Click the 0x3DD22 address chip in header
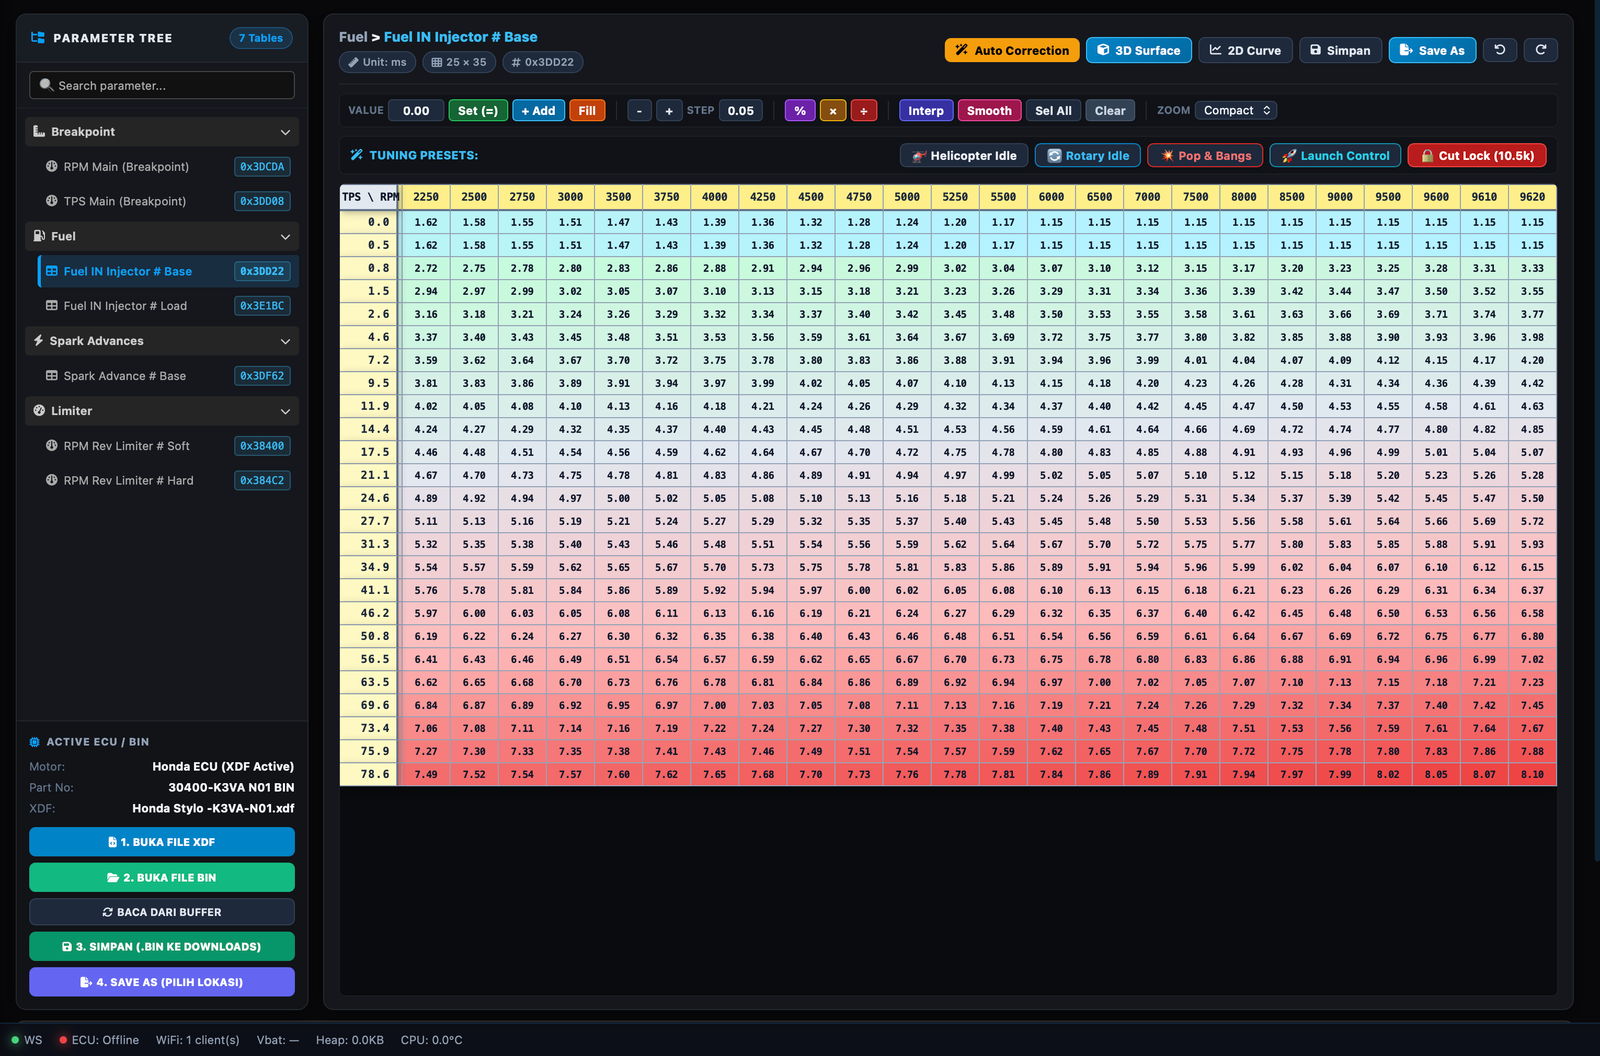The image size is (1600, 1056). (x=543, y=62)
